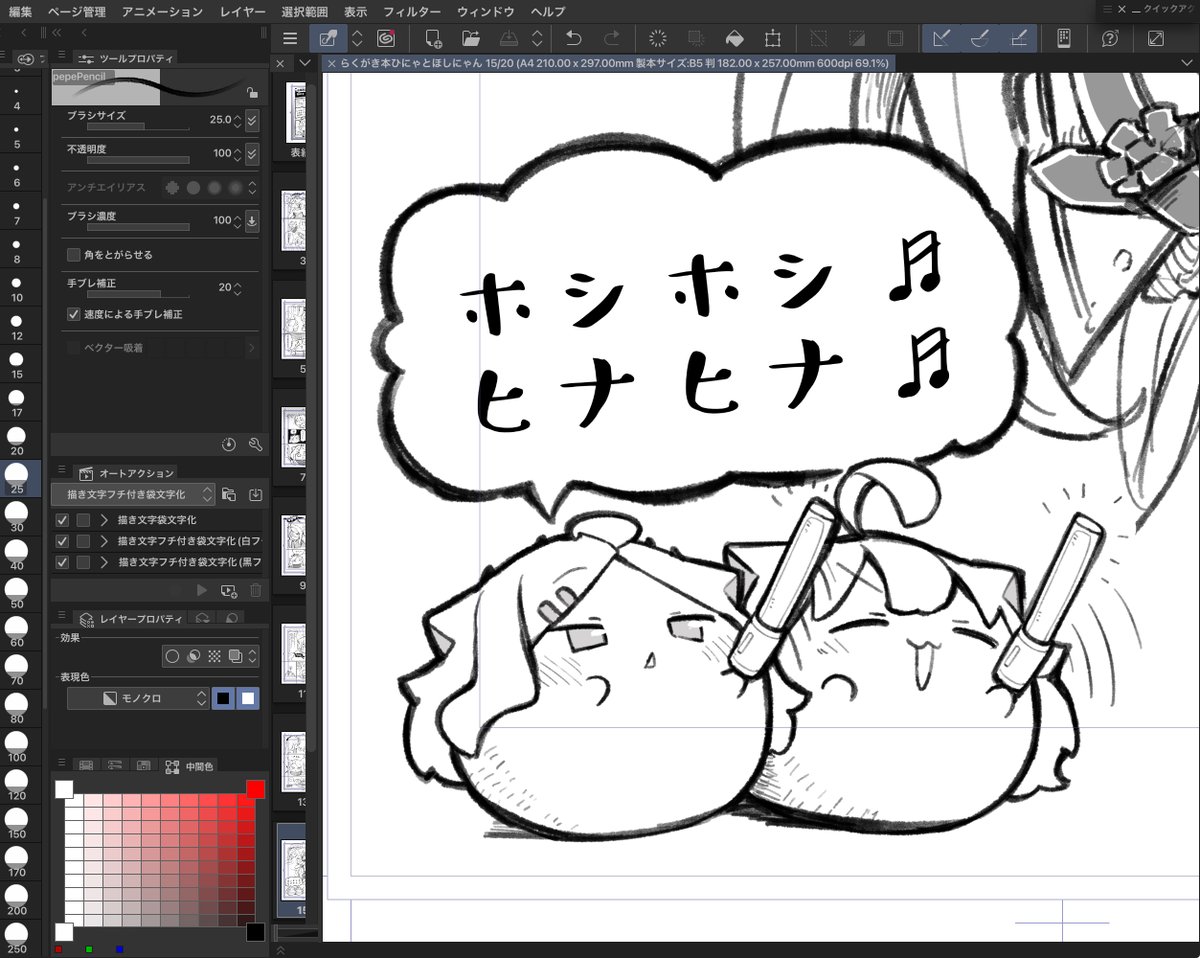Open opacity dynamics settings button
Screen dimensions: 1200x958
coord(252,154)
